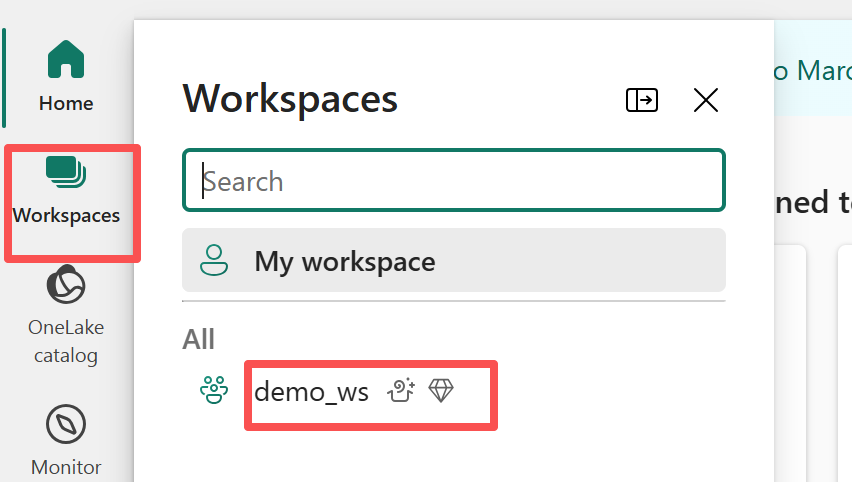The width and height of the screenshot is (852, 482).
Task: Open Workspaces from the left navigation
Action: pos(66,191)
